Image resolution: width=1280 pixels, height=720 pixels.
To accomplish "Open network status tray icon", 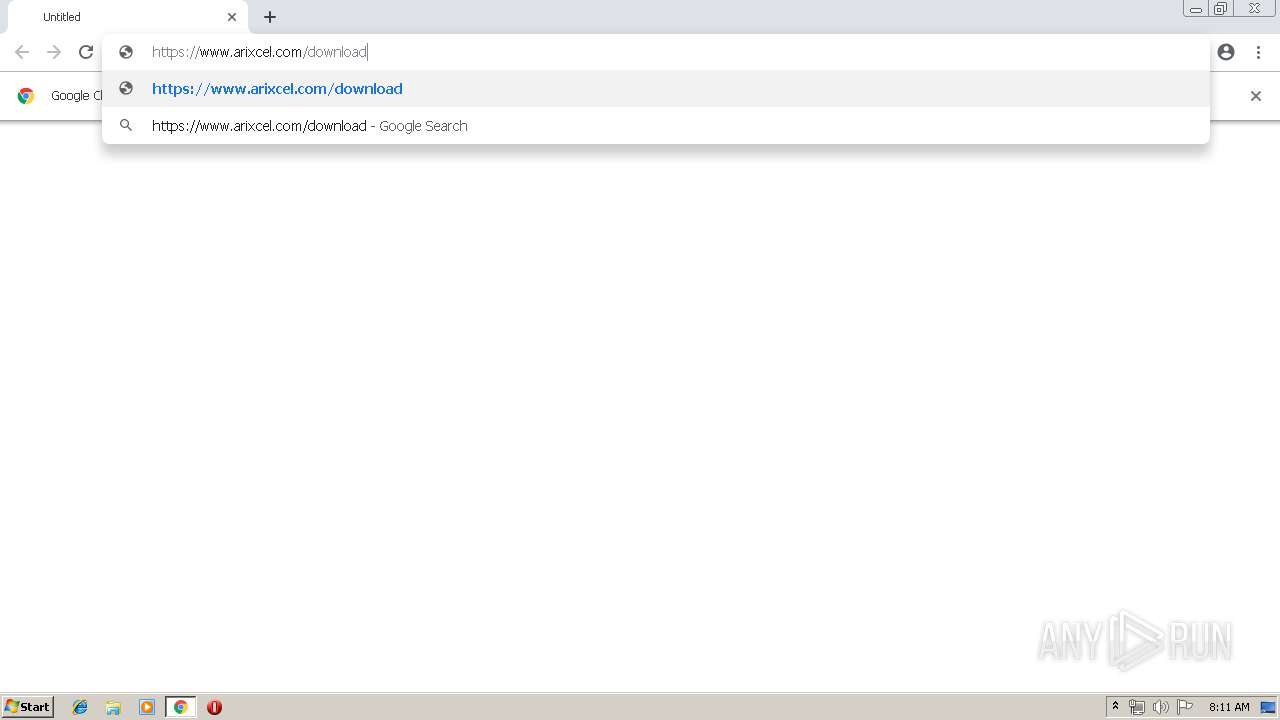I will point(1137,707).
